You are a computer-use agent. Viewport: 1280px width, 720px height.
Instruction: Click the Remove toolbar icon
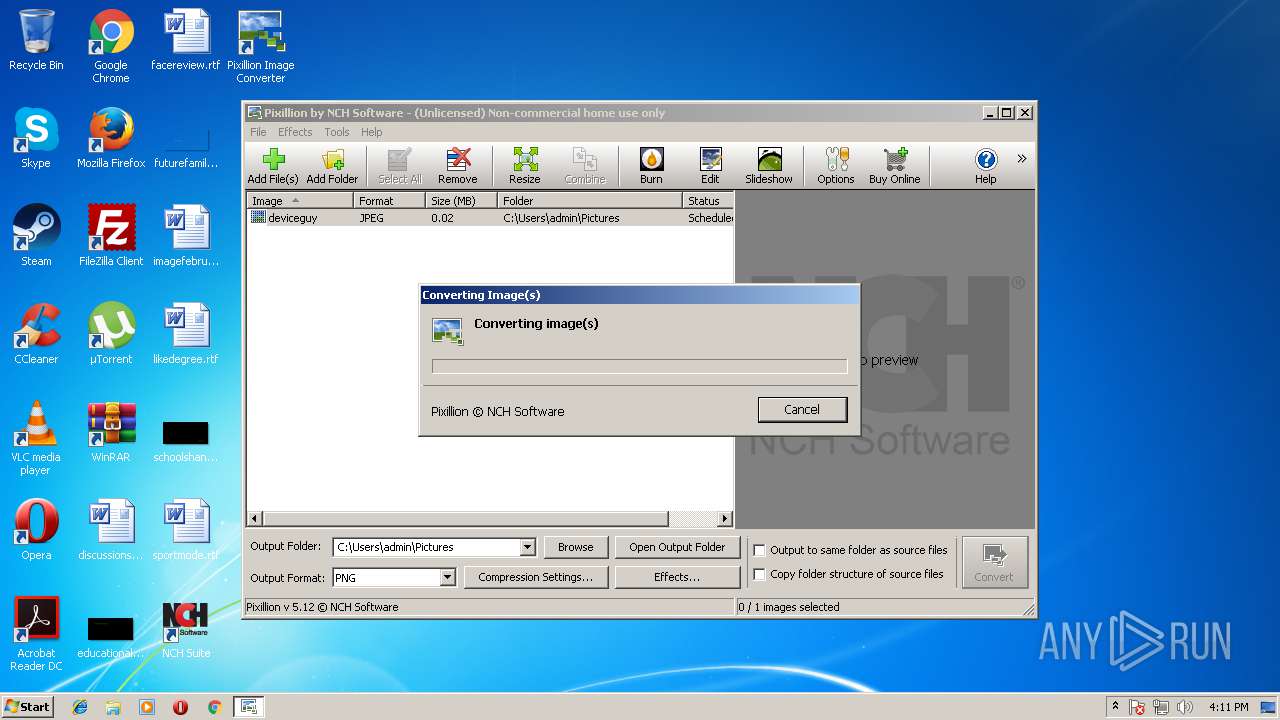458,166
